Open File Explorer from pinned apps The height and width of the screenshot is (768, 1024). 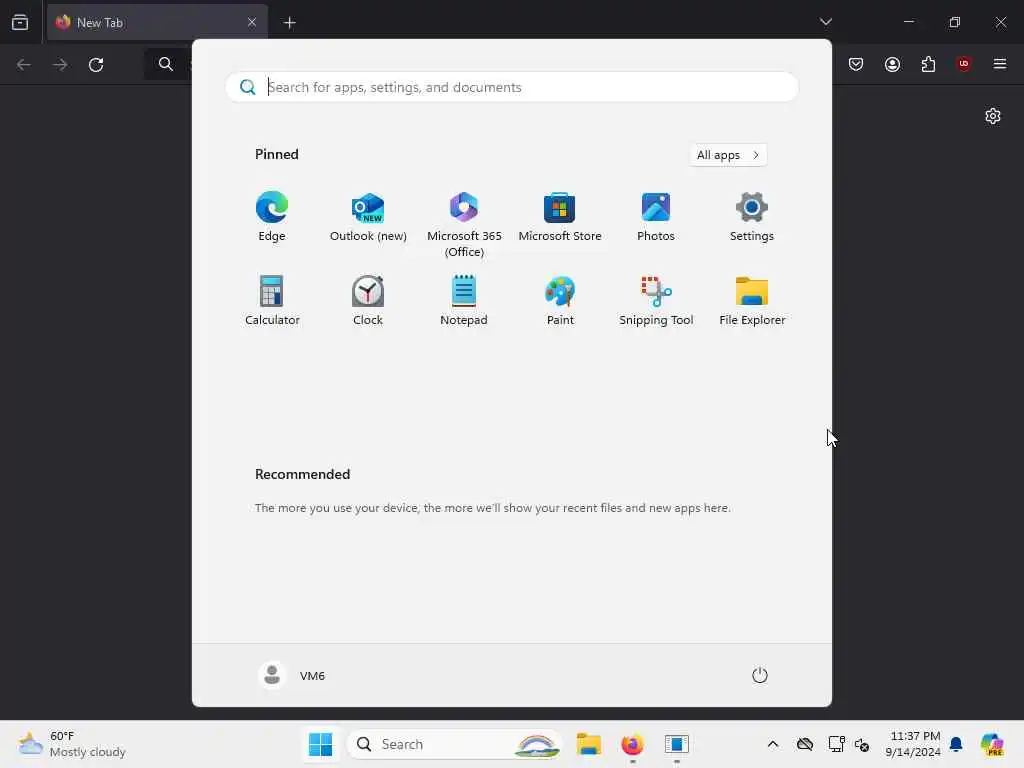(x=752, y=301)
